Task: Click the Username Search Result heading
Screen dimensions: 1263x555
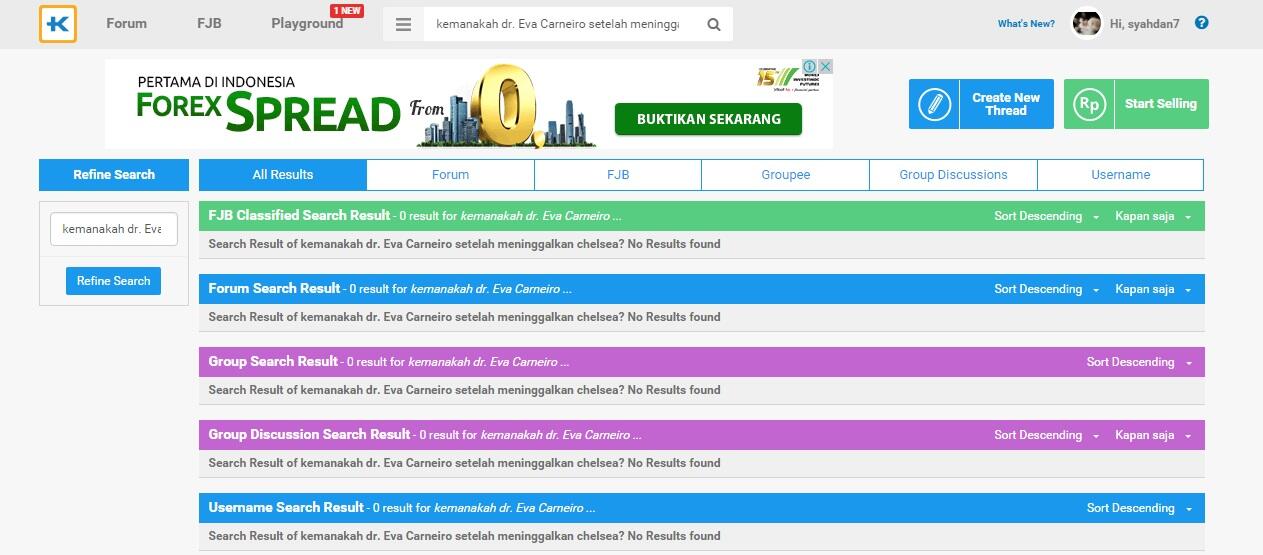Action: coord(286,507)
